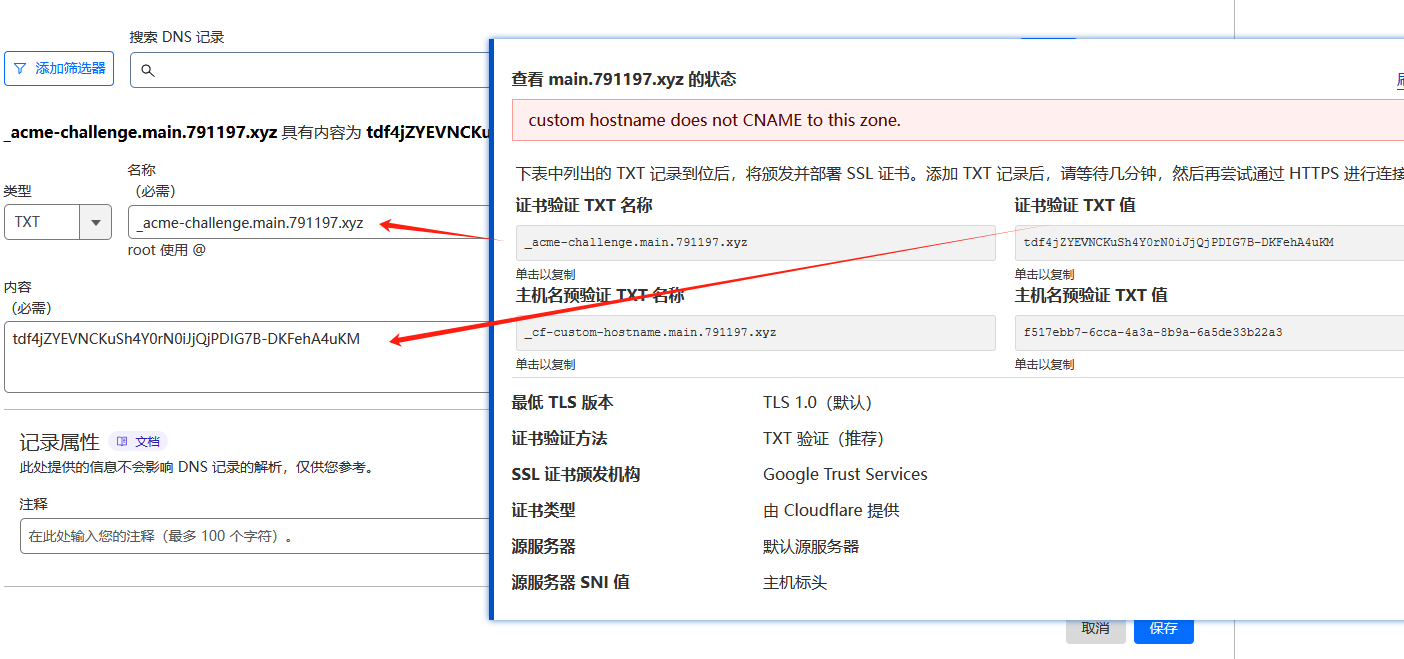Viewport: 1404px width, 659px height.
Task: Click the 证书类型 label
Action: click(543, 510)
